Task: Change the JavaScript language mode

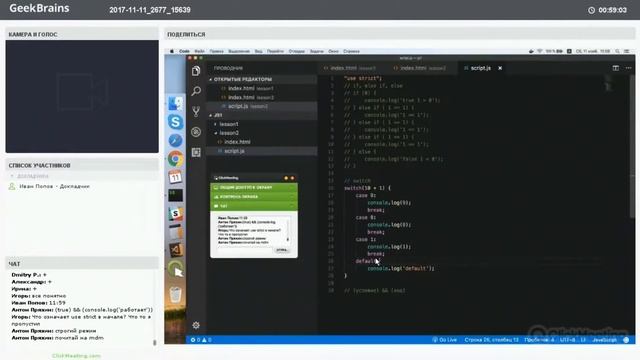Action: click(x=604, y=340)
